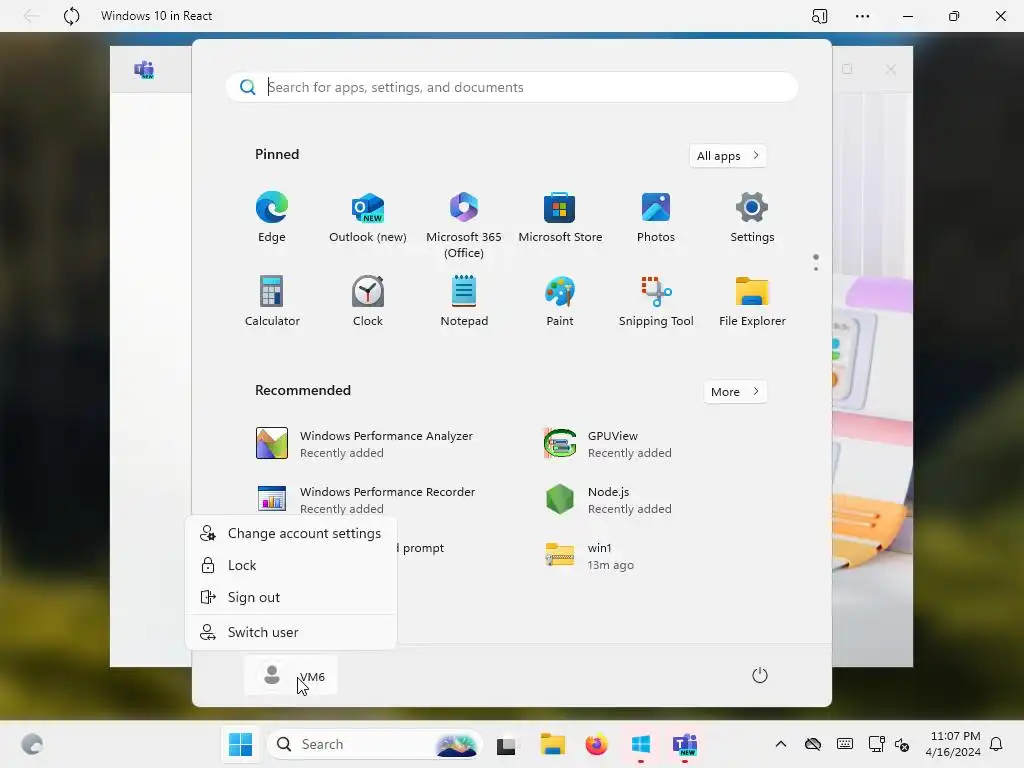Select Switch user menu entry
Image resolution: width=1024 pixels, height=768 pixels.
291,632
